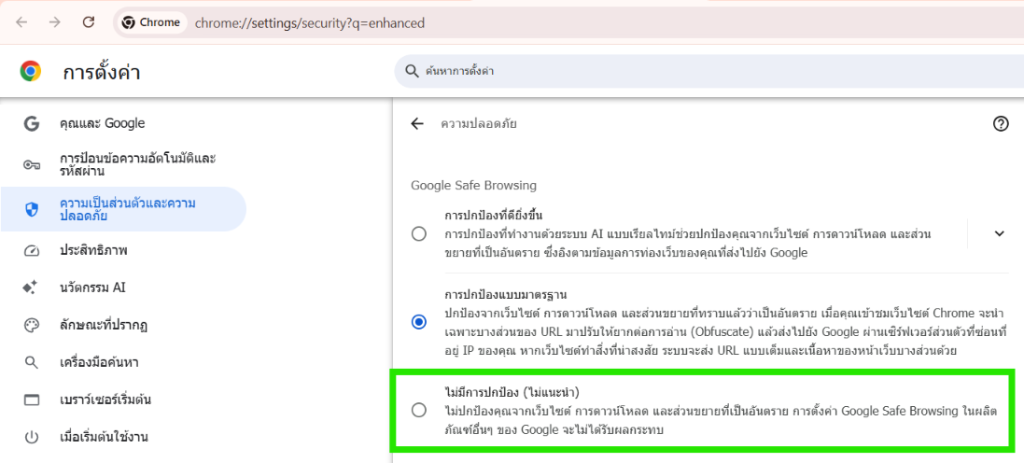Open help via the question mark icon

click(x=1000, y=123)
